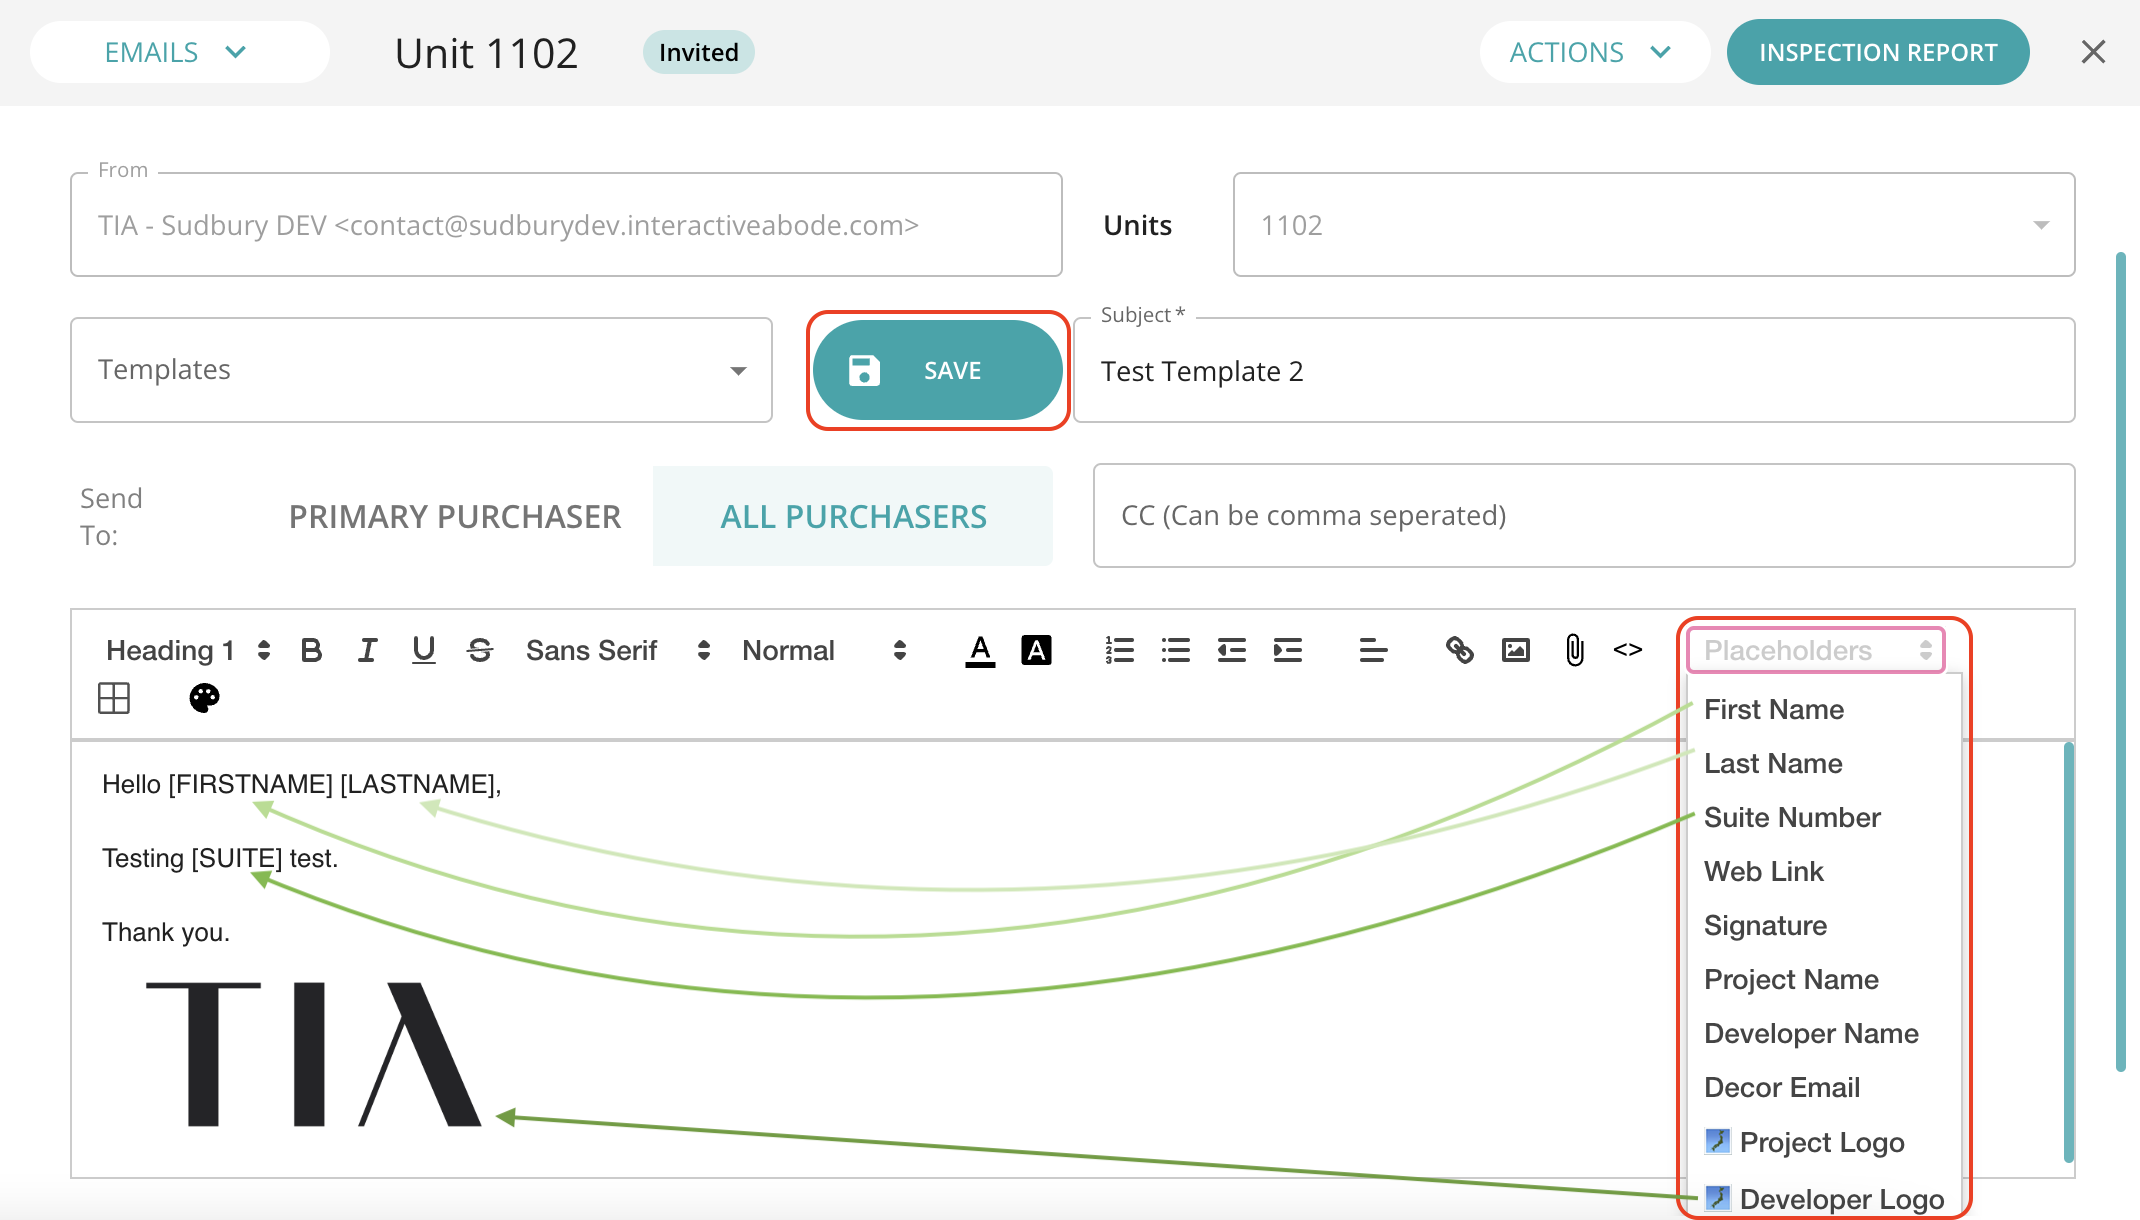
Task: Click the From address field
Action: 566,225
